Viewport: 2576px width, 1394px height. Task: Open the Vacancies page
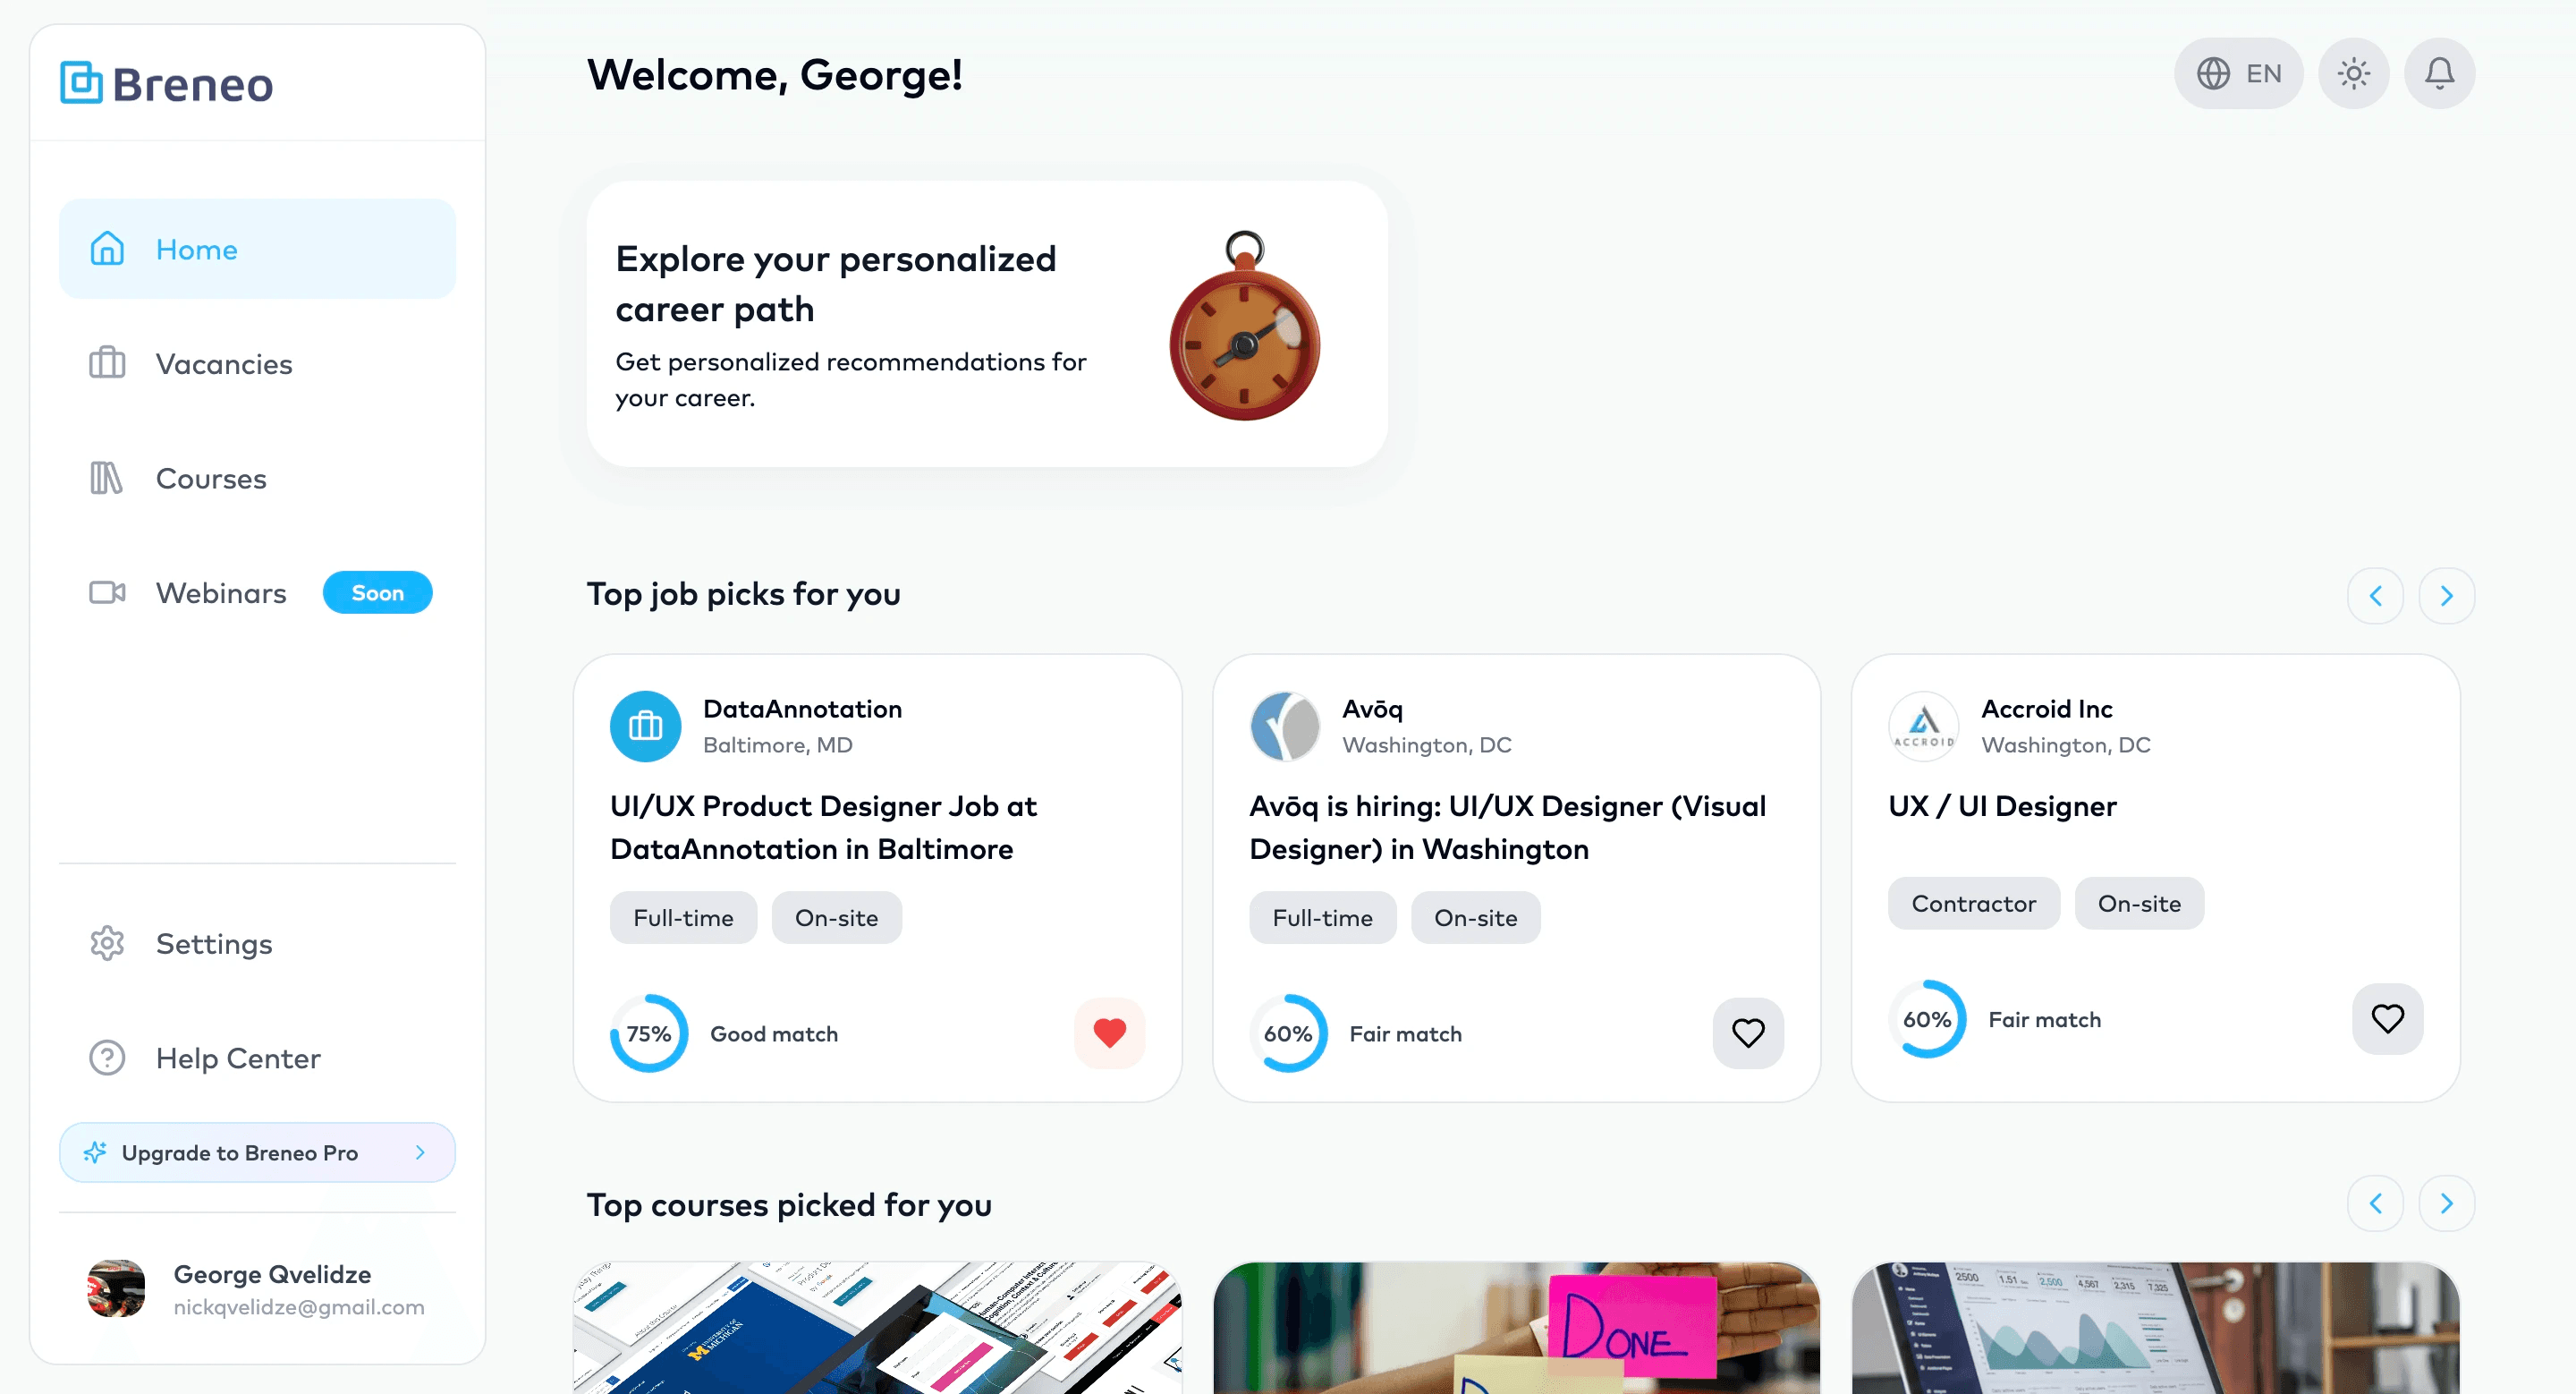[x=257, y=363]
